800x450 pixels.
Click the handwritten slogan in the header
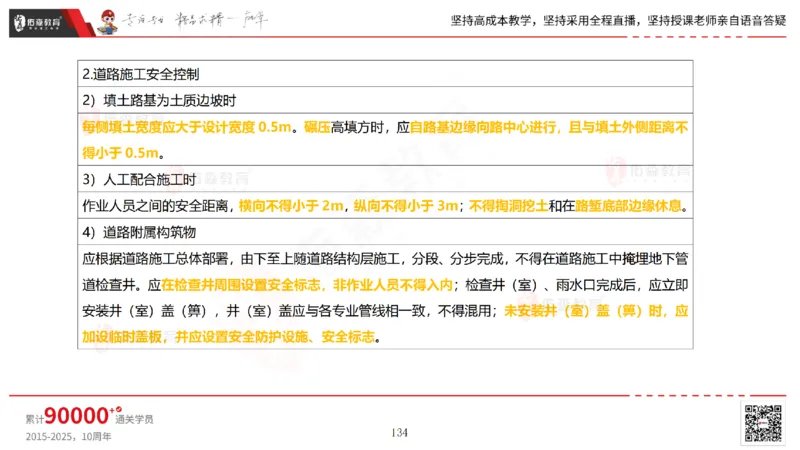[x=194, y=21]
